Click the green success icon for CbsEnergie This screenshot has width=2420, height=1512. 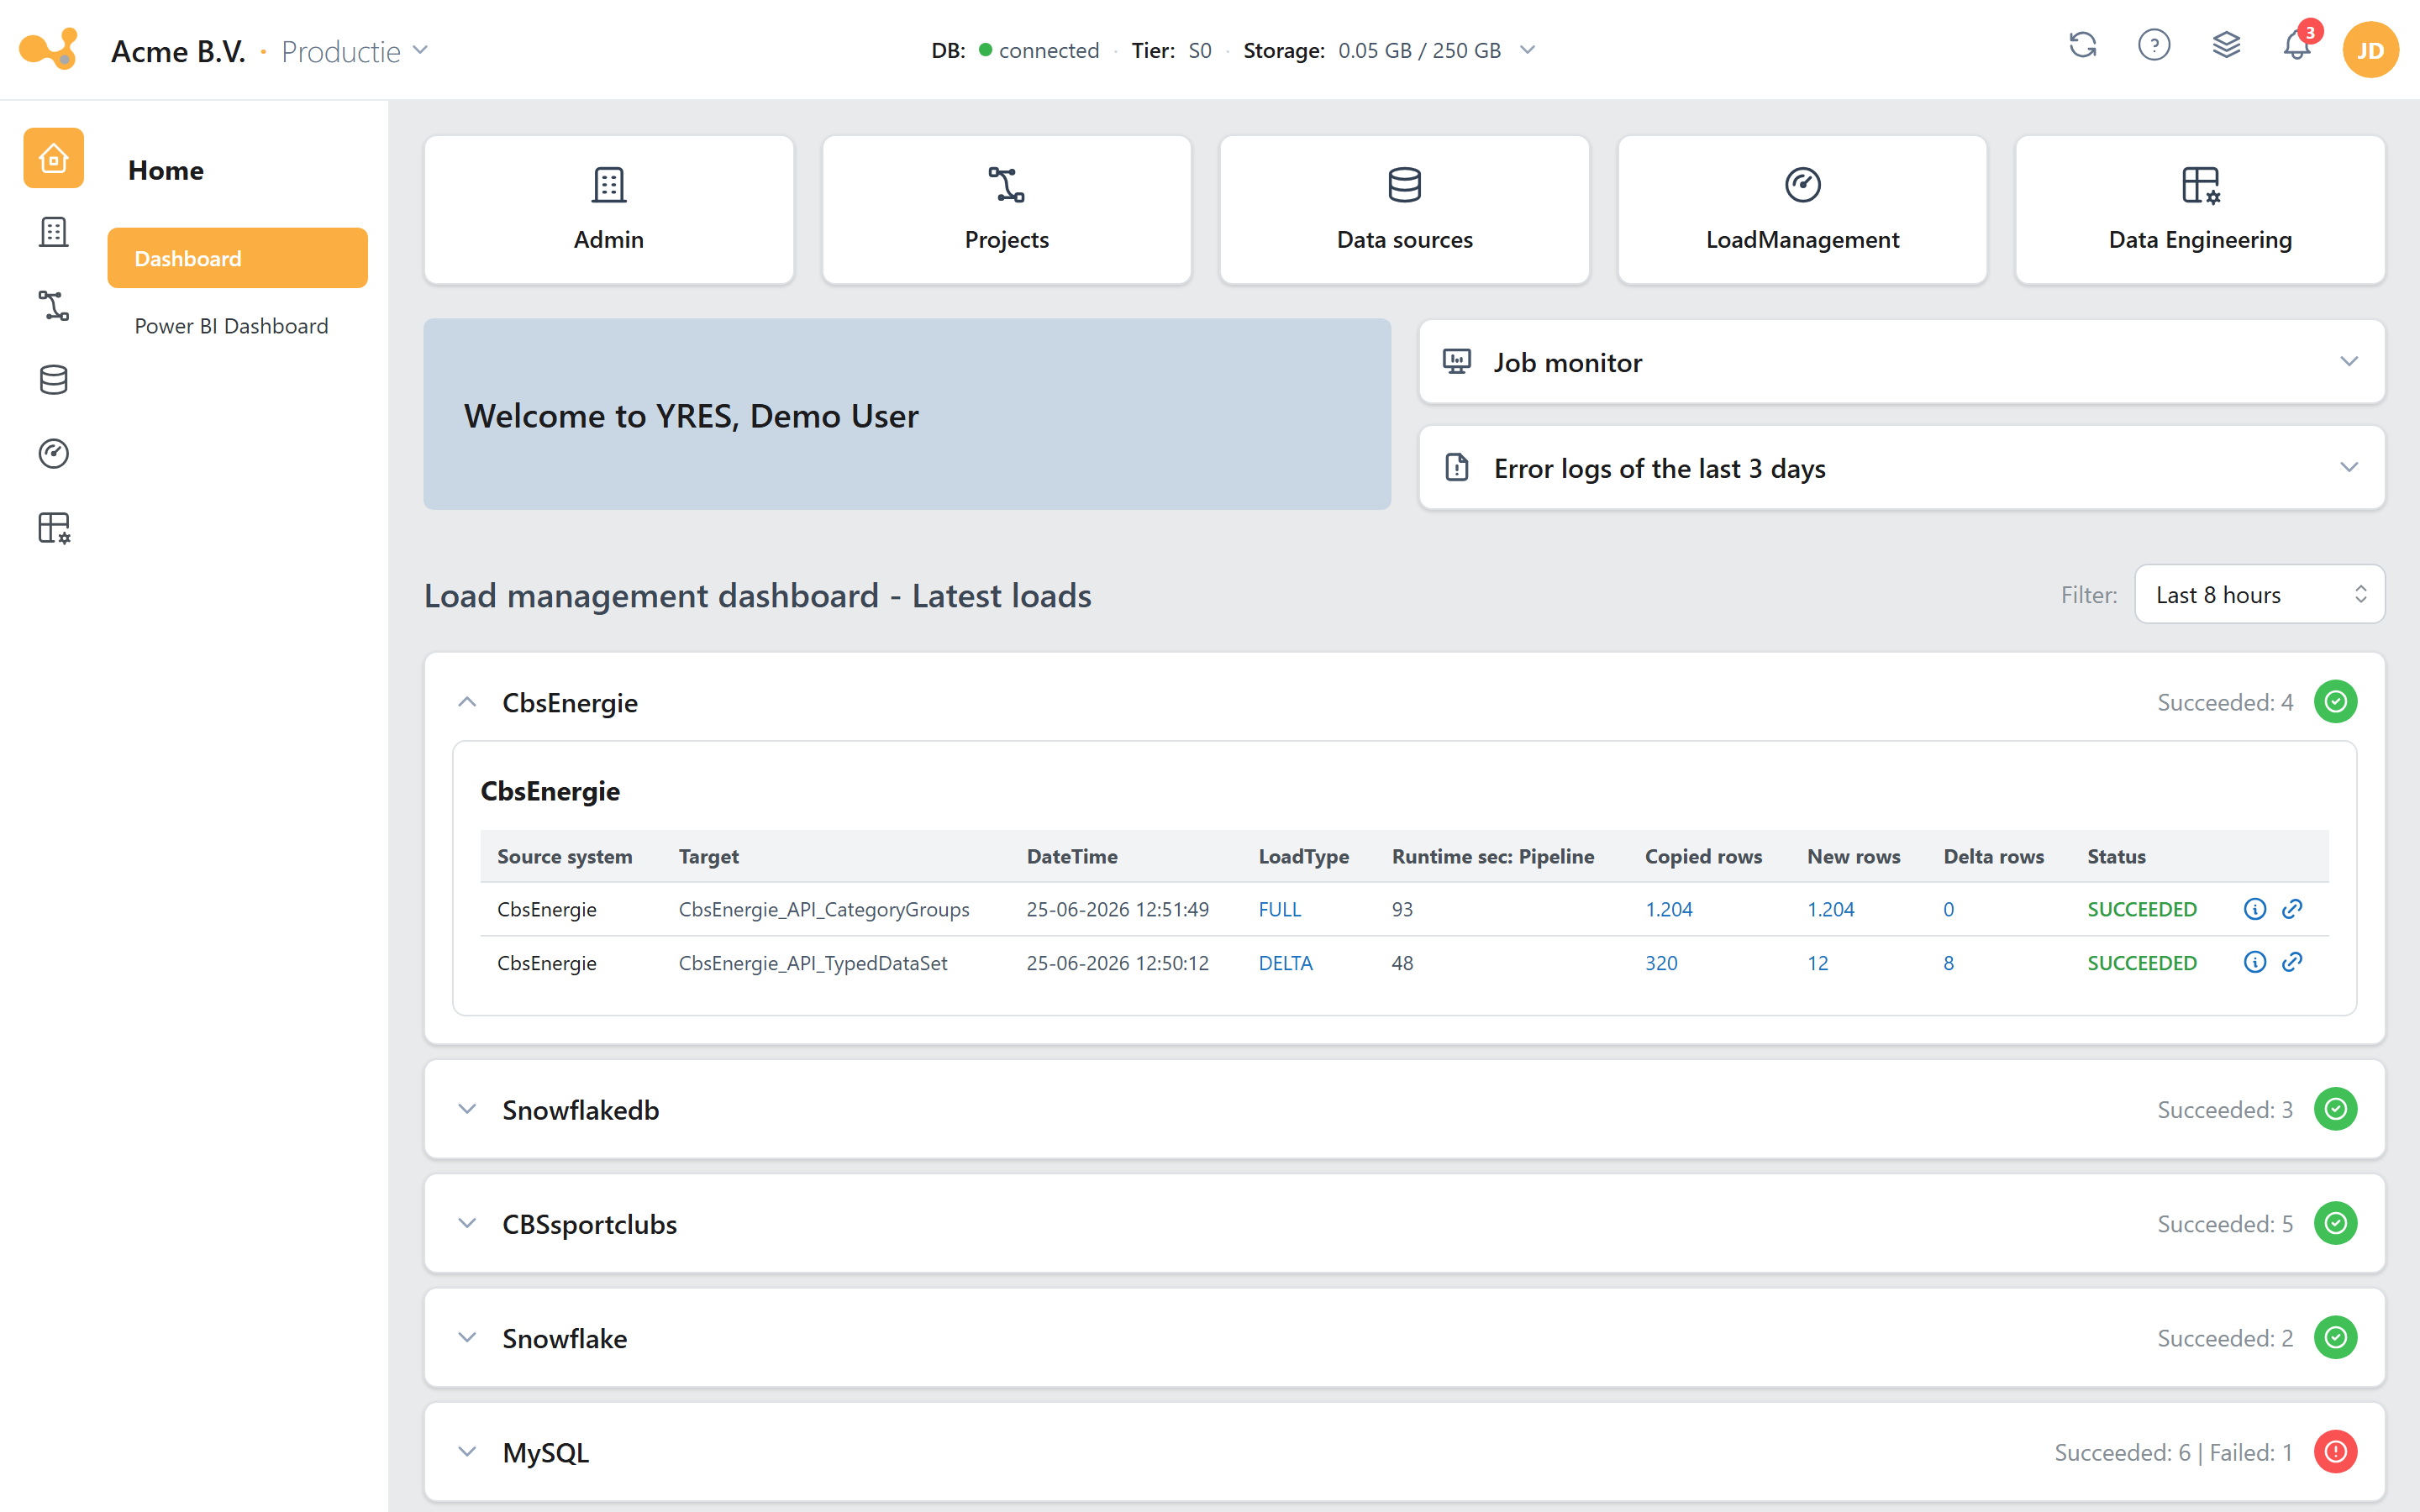pos(2336,702)
